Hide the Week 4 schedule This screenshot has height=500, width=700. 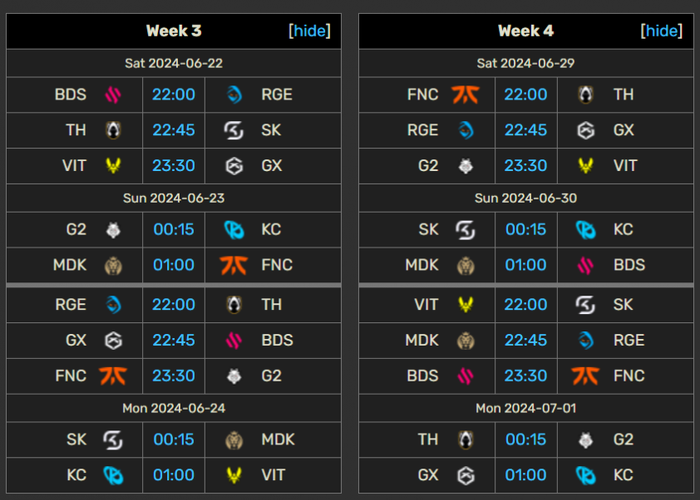(x=661, y=31)
